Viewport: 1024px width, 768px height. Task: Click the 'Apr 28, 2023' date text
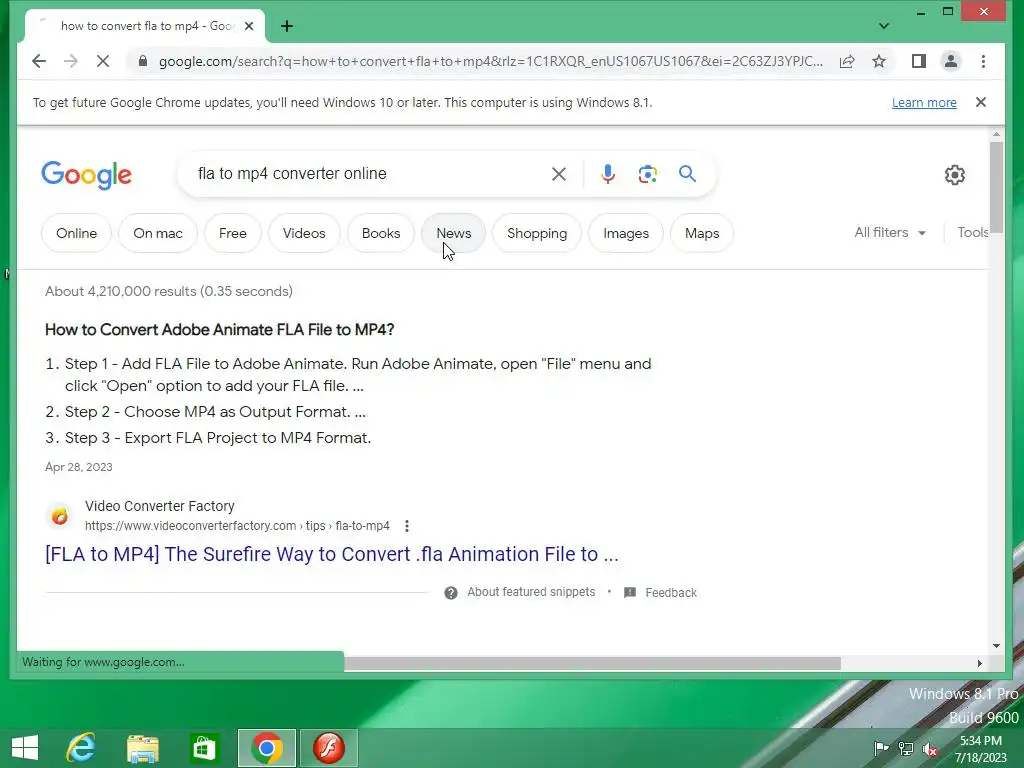click(x=78, y=467)
